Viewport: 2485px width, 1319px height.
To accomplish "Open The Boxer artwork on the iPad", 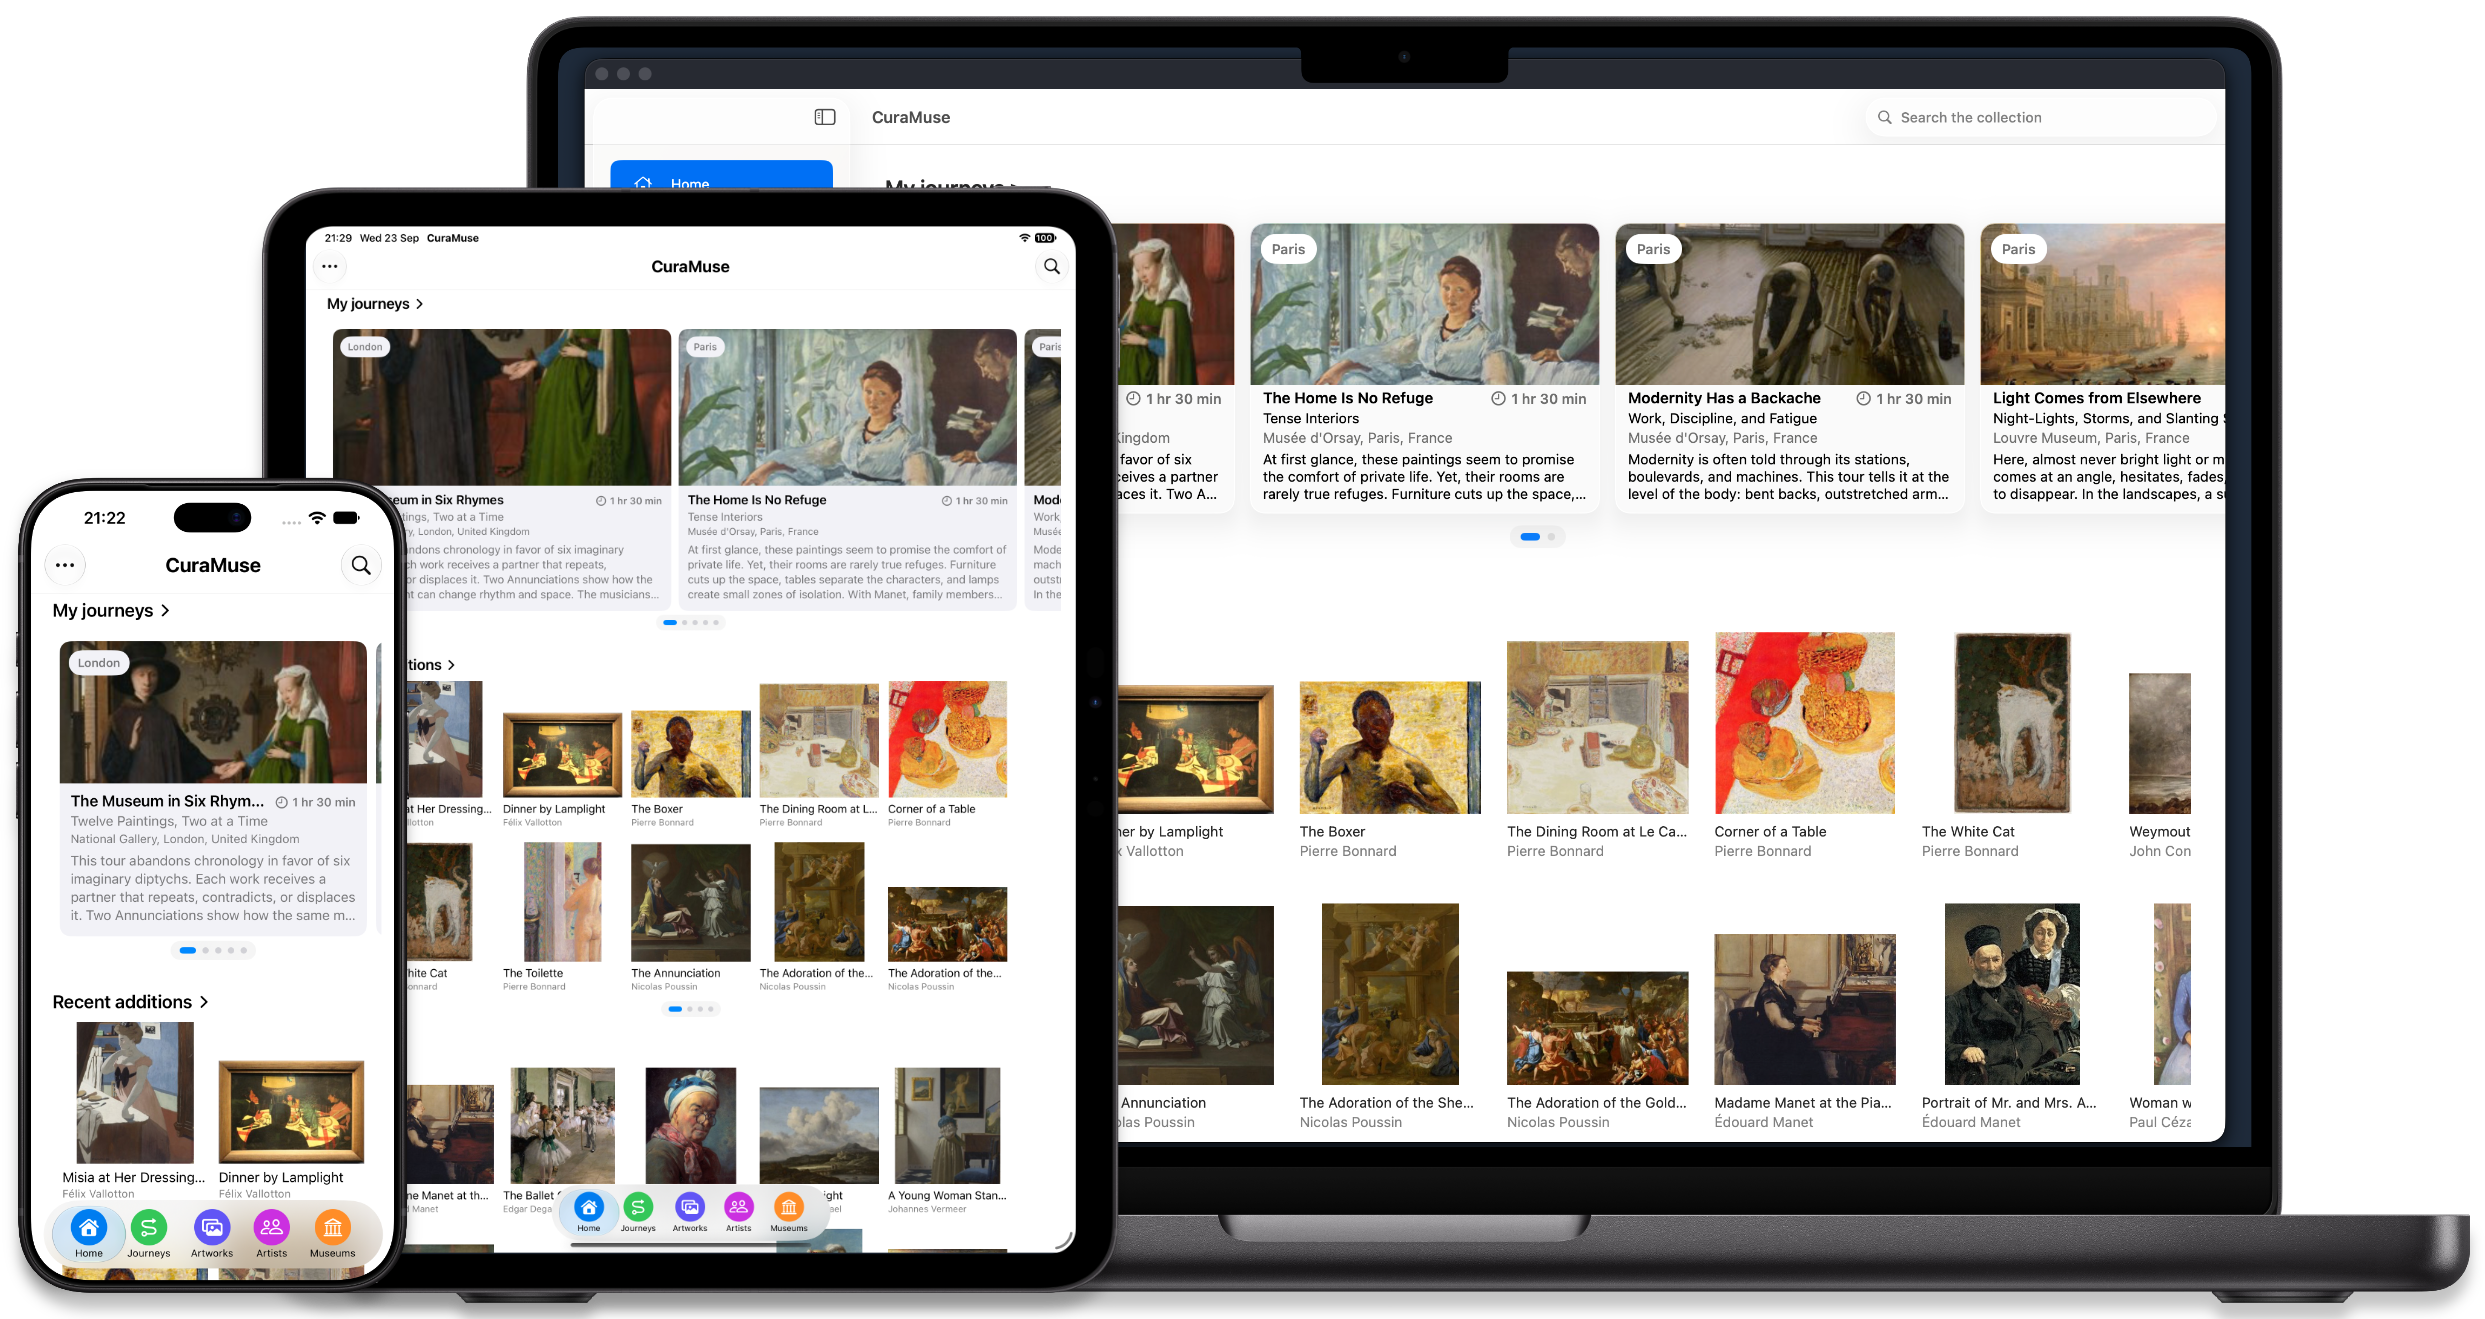I will click(x=690, y=768).
